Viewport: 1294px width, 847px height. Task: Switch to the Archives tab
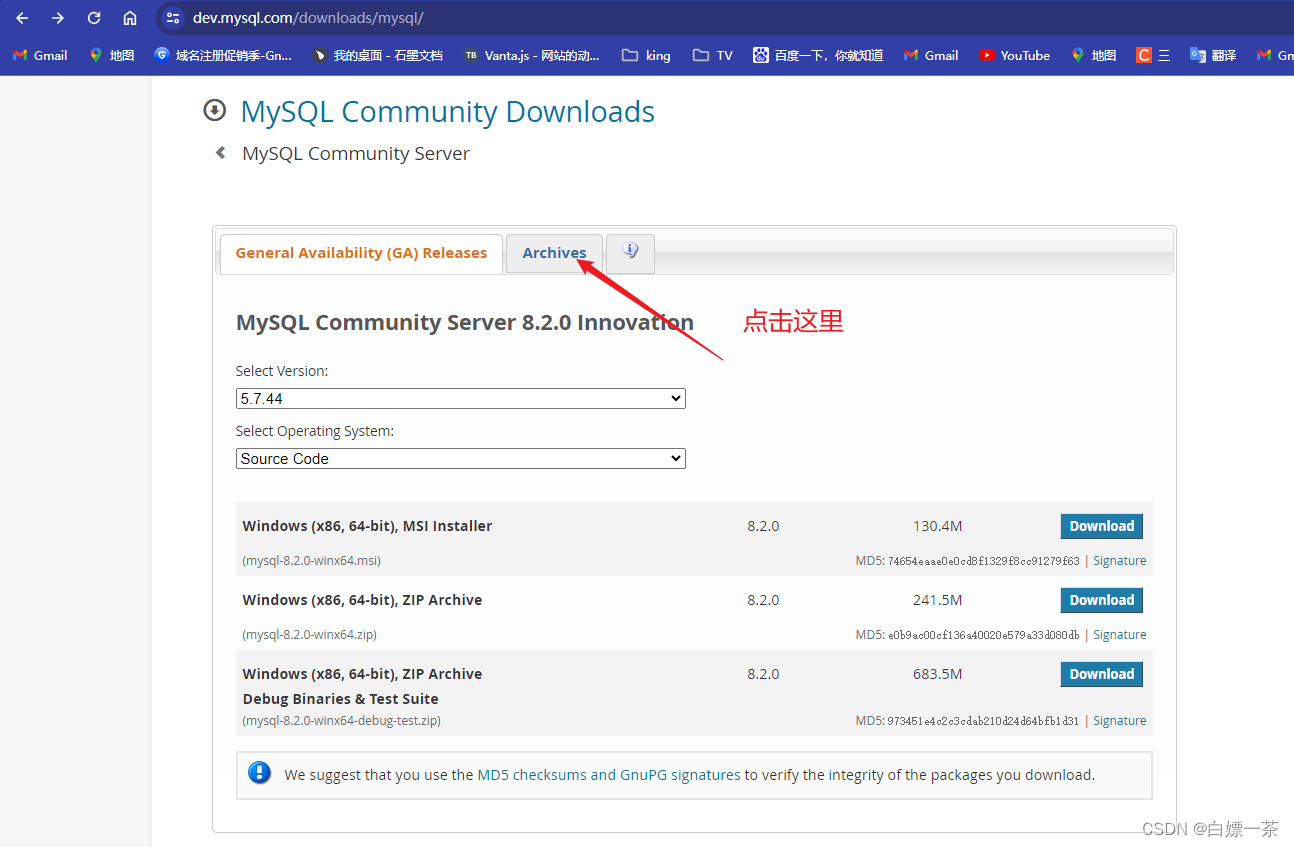554,253
